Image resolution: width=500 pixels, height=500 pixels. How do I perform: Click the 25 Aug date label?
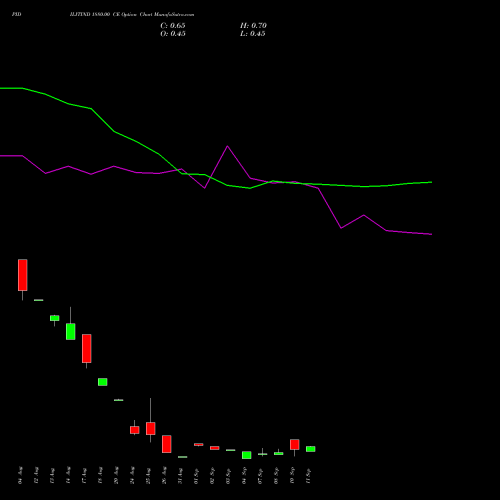[149, 475]
